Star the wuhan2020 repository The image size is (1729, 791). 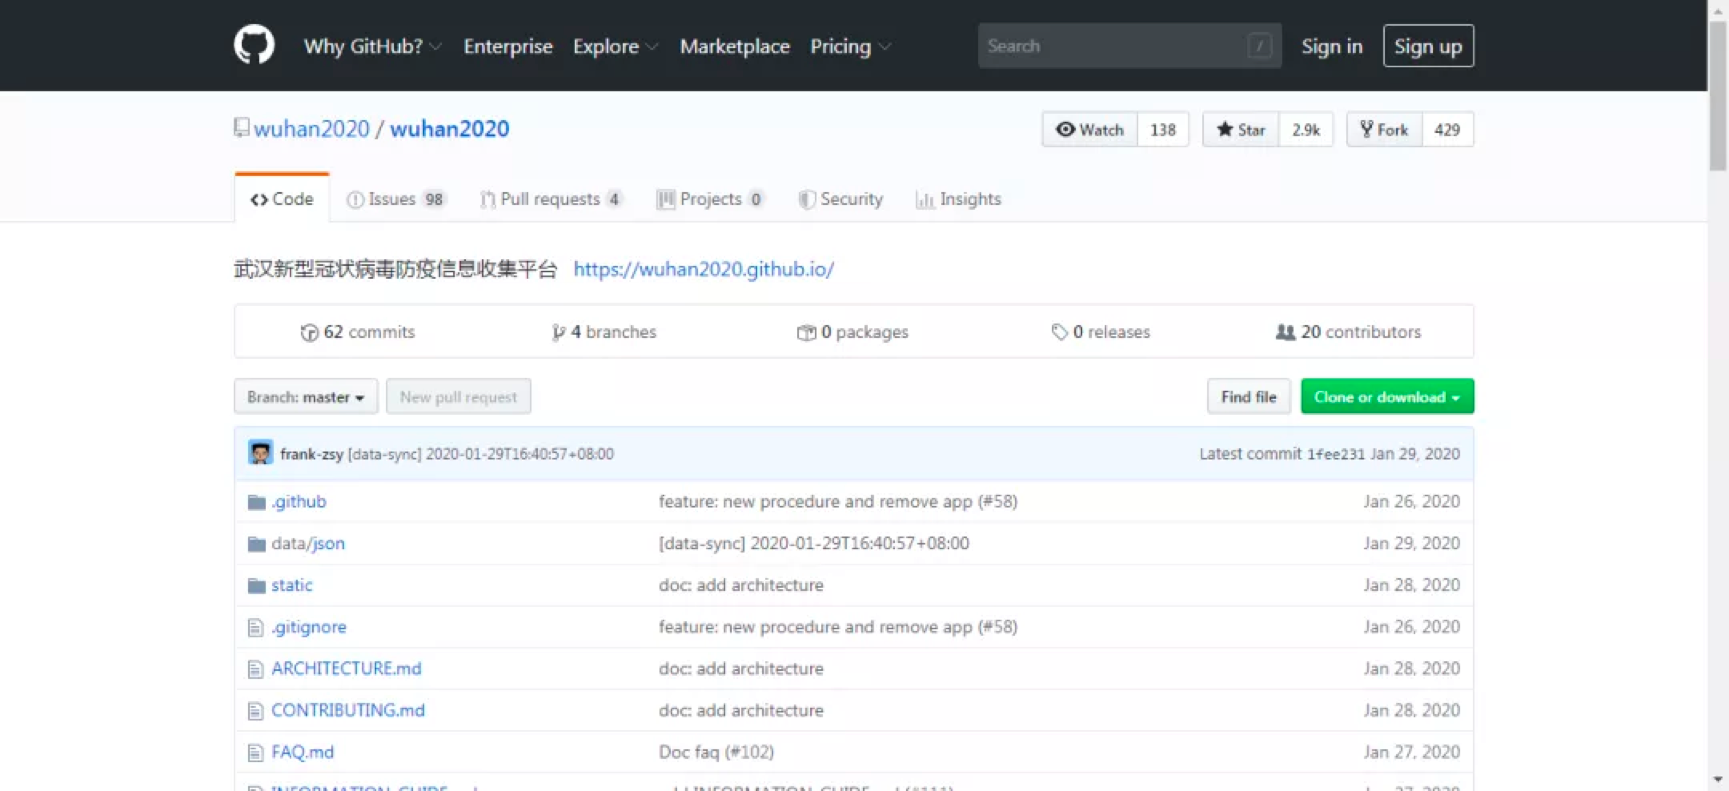(x=1240, y=130)
